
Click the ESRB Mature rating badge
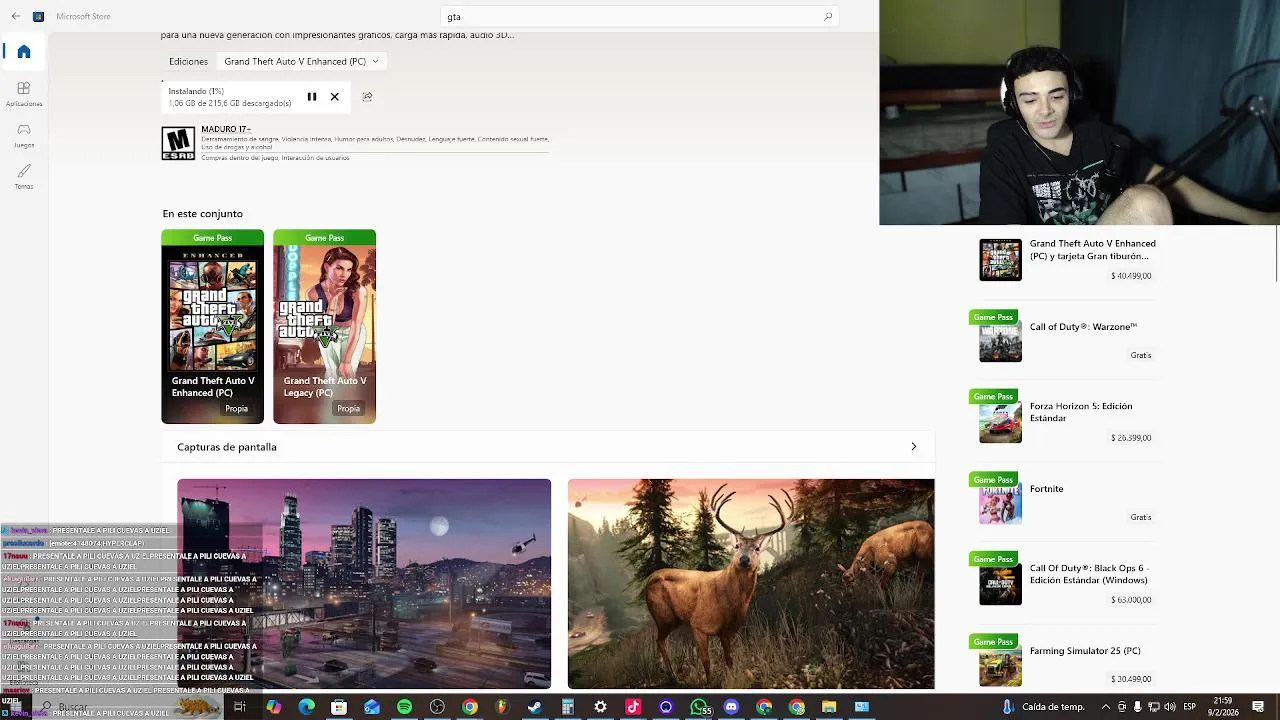pos(178,143)
